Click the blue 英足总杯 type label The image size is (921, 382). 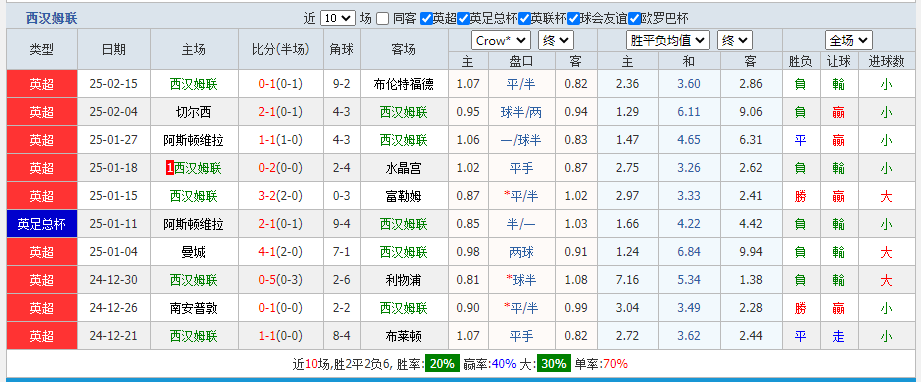point(42,224)
